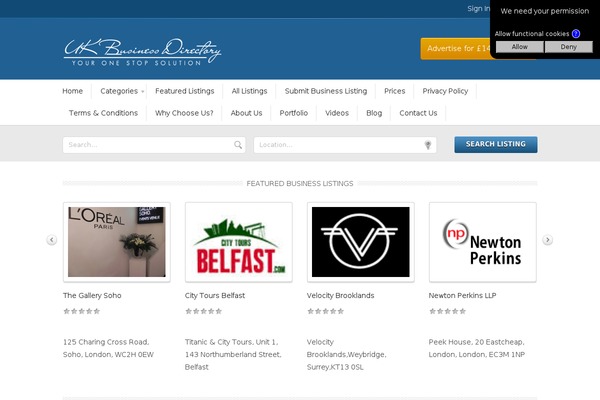The image size is (600, 400).
Task: Open Velocity Brooklands logo thumbnail
Action: [x=360, y=242]
